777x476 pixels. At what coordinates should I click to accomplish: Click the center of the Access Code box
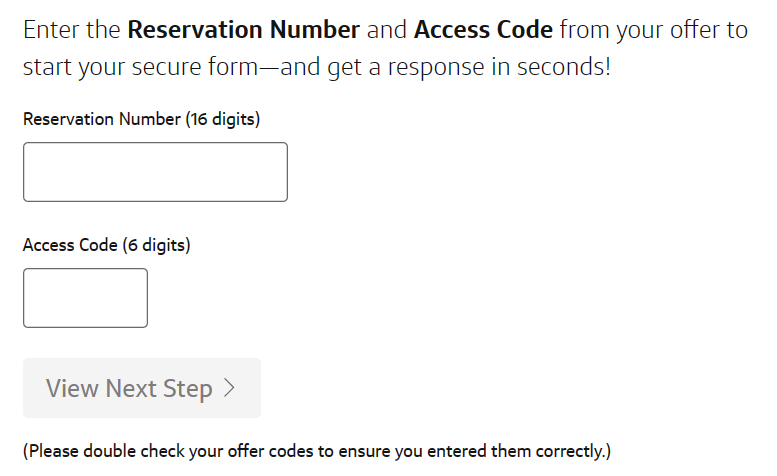85,298
